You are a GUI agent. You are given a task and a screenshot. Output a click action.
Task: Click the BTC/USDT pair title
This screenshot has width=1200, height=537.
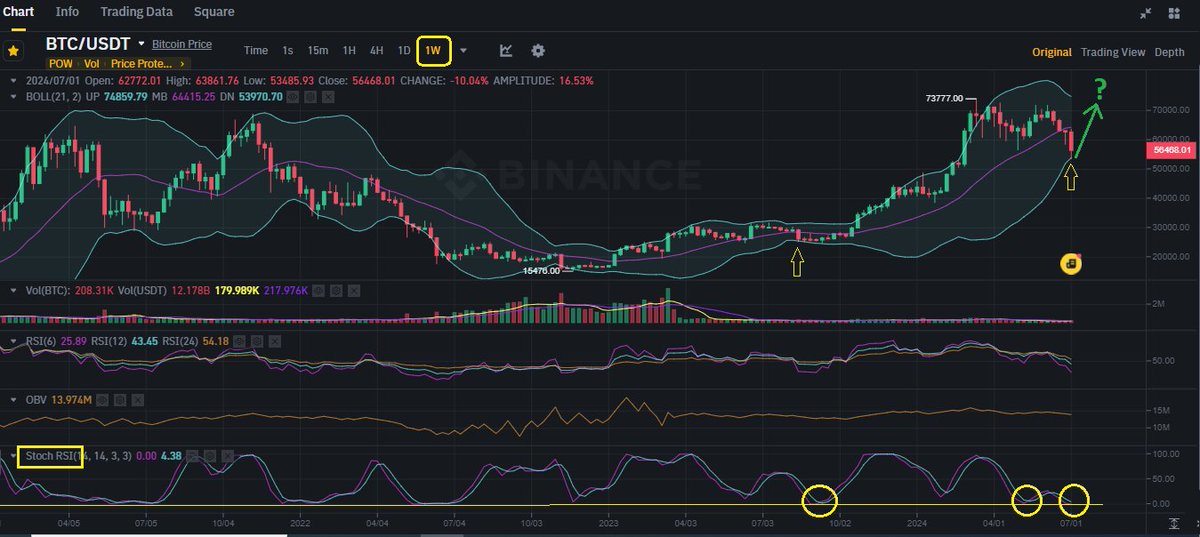[88, 44]
